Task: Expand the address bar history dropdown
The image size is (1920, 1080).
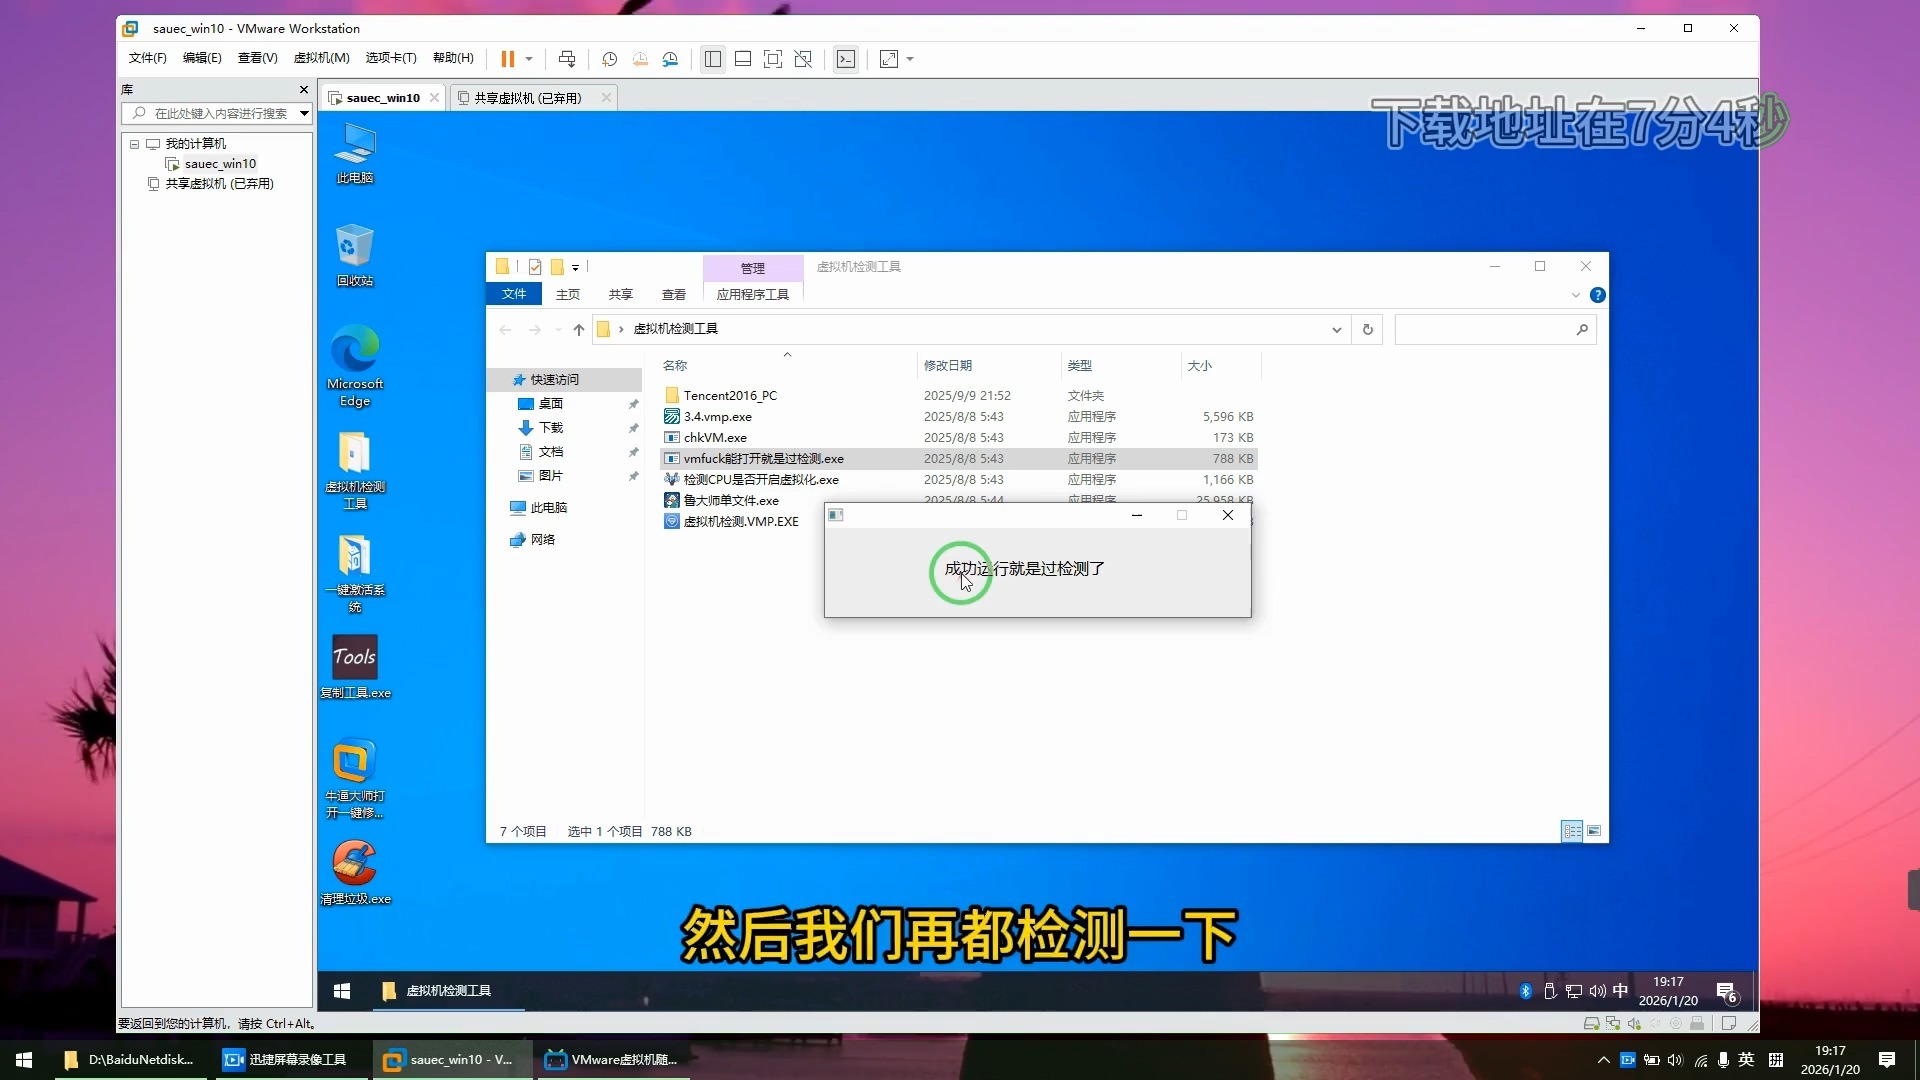Action: (x=1336, y=329)
